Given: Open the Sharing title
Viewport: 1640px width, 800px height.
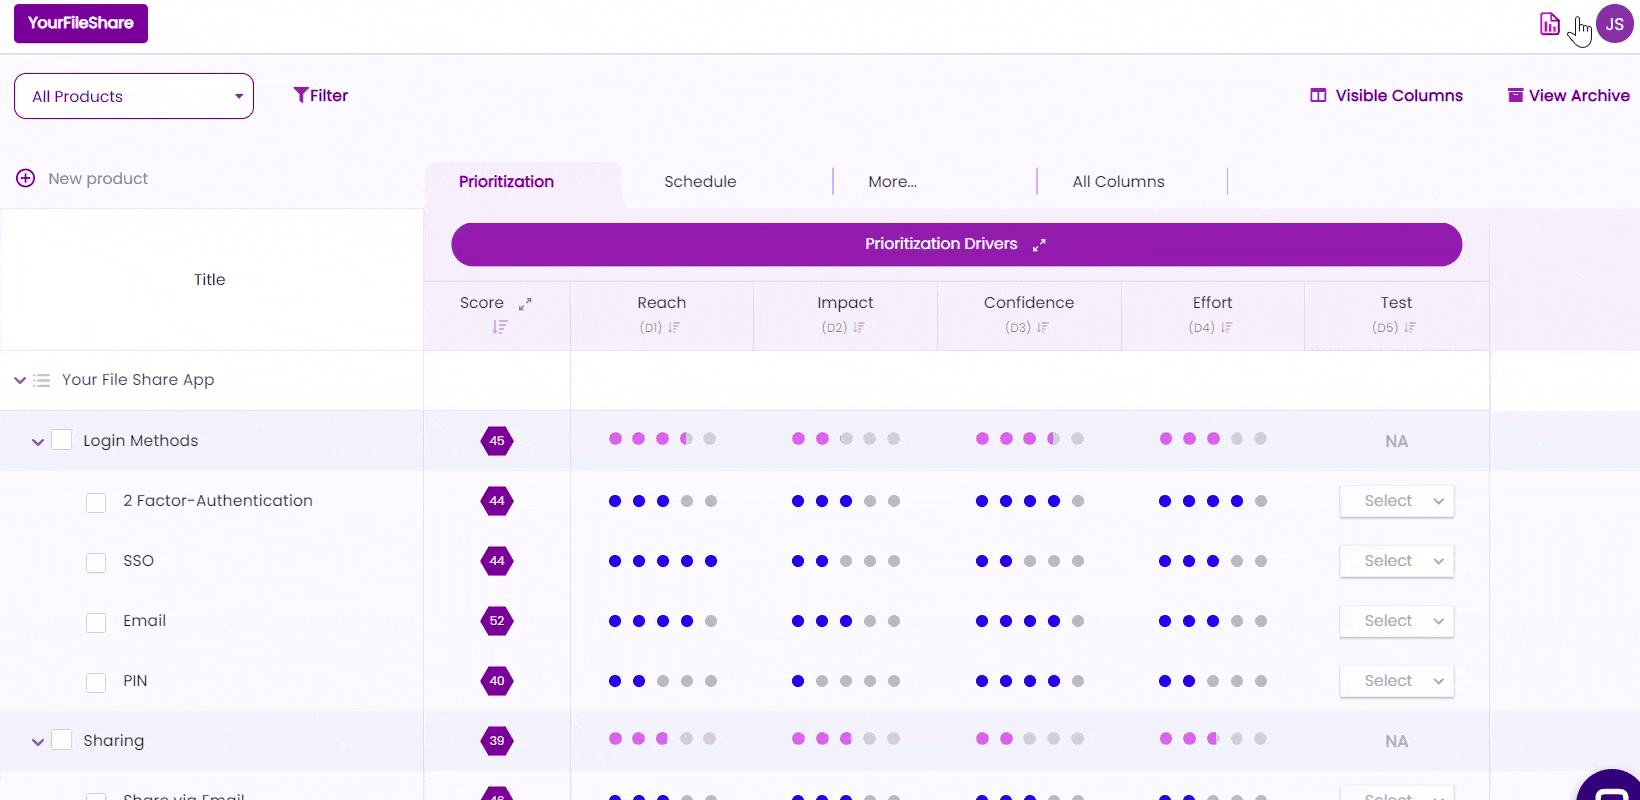Looking at the screenshot, I should [x=113, y=740].
